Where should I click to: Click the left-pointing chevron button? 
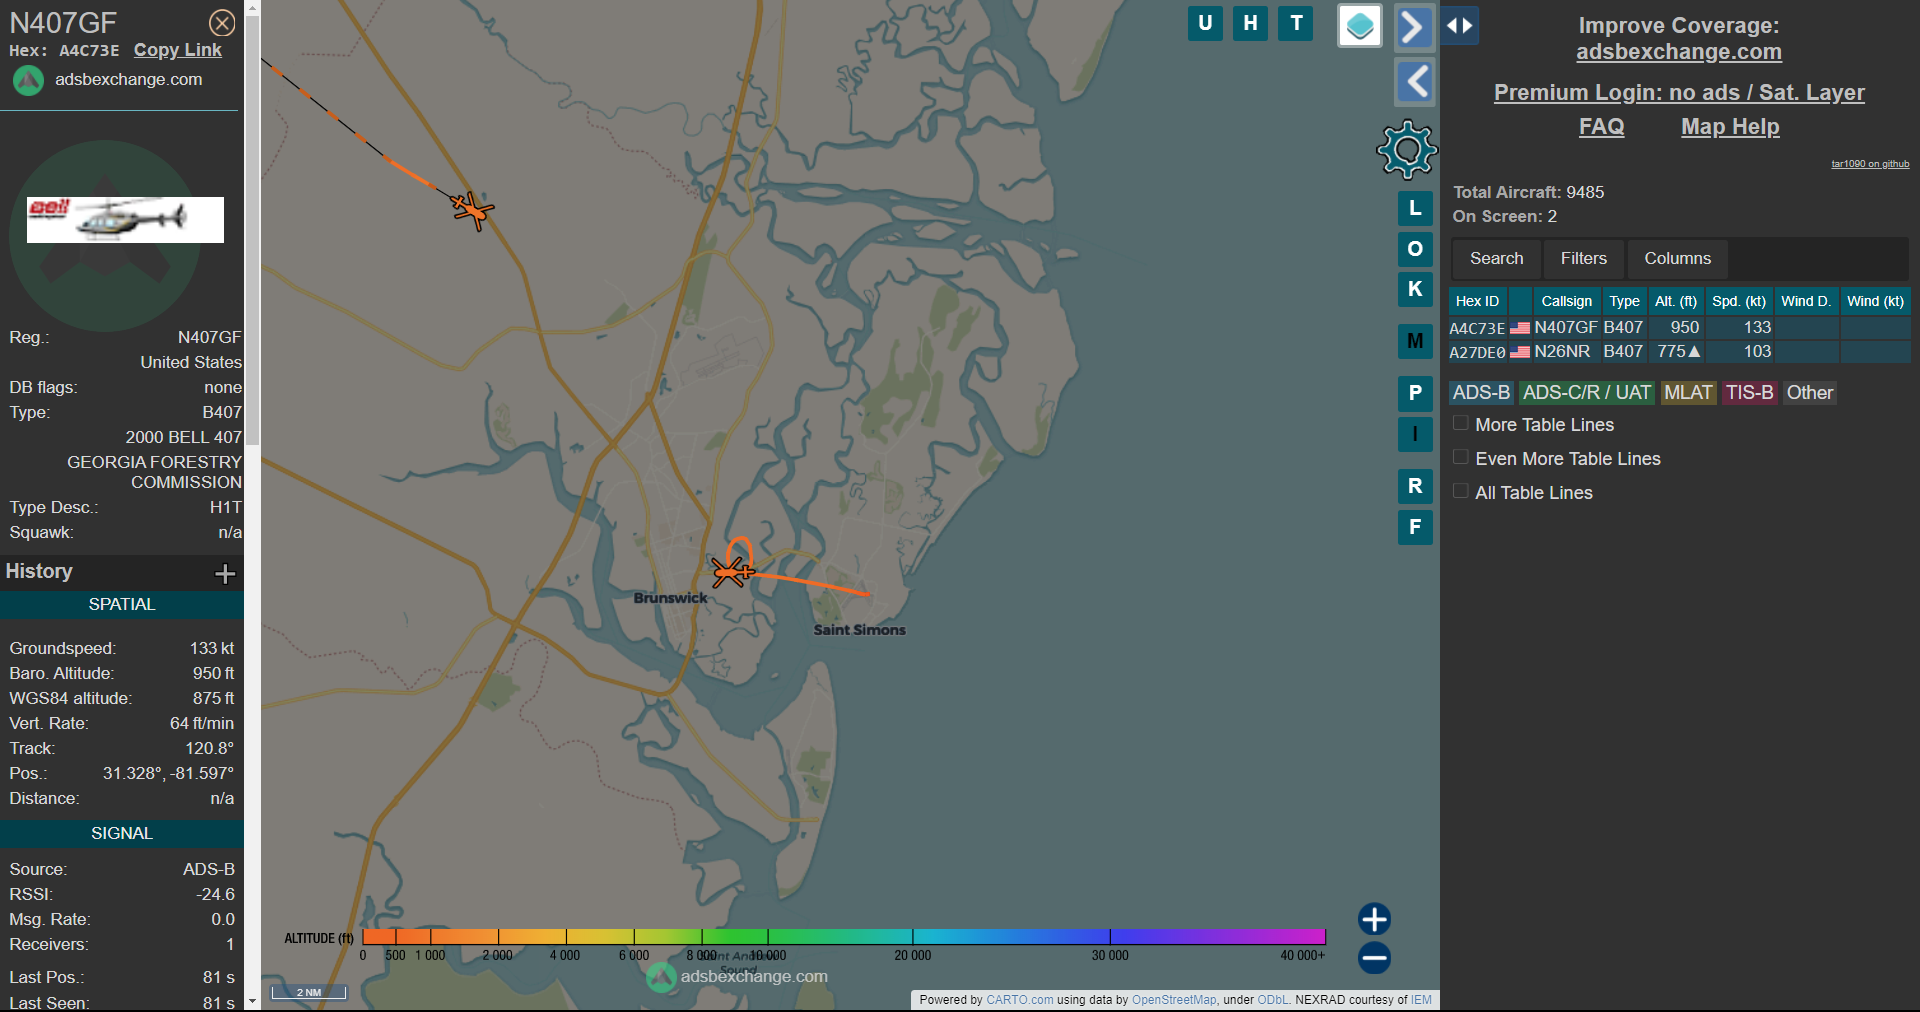coord(1414,82)
